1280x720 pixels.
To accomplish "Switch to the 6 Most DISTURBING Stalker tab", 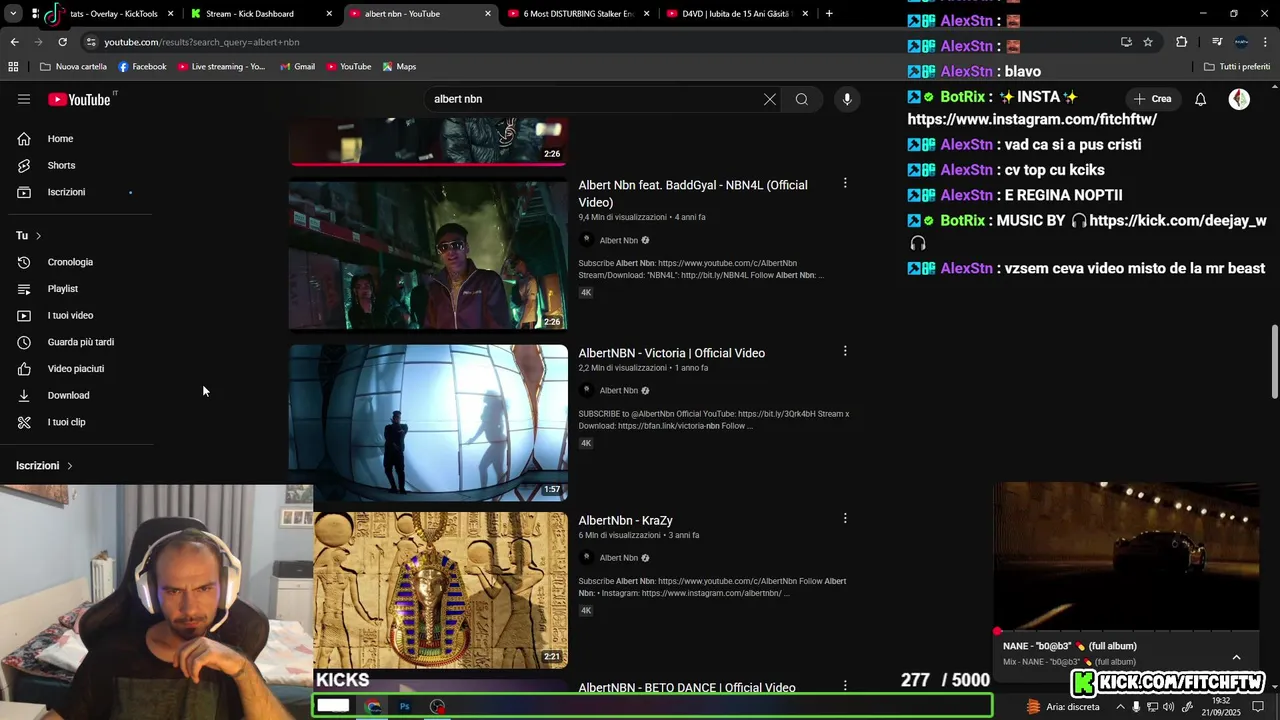I will tap(579, 14).
